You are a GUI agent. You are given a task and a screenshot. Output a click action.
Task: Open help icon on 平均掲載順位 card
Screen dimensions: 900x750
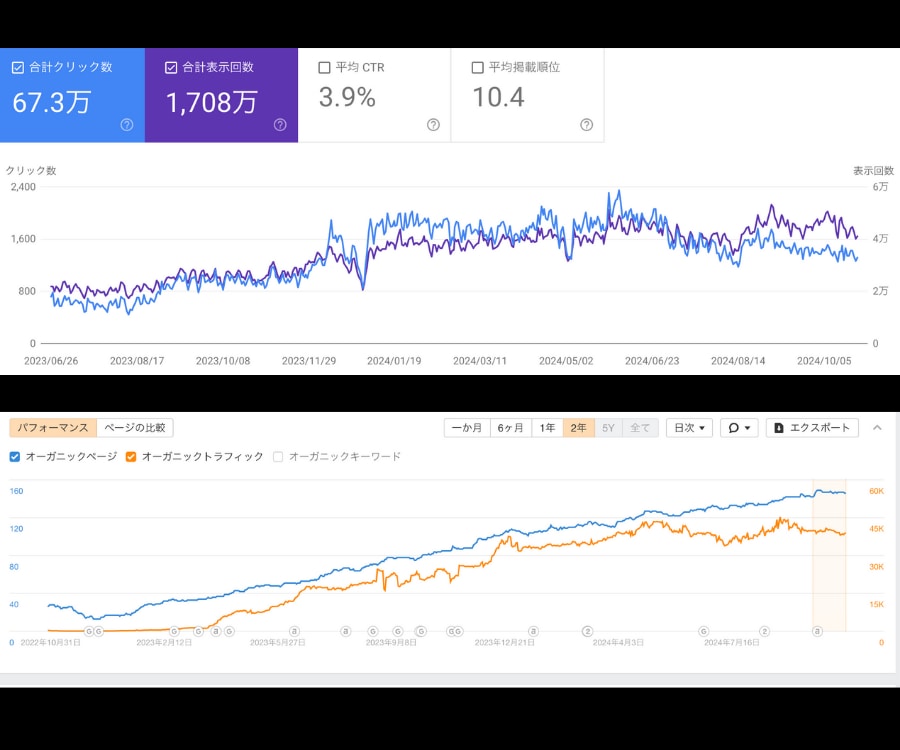[586, 125]
